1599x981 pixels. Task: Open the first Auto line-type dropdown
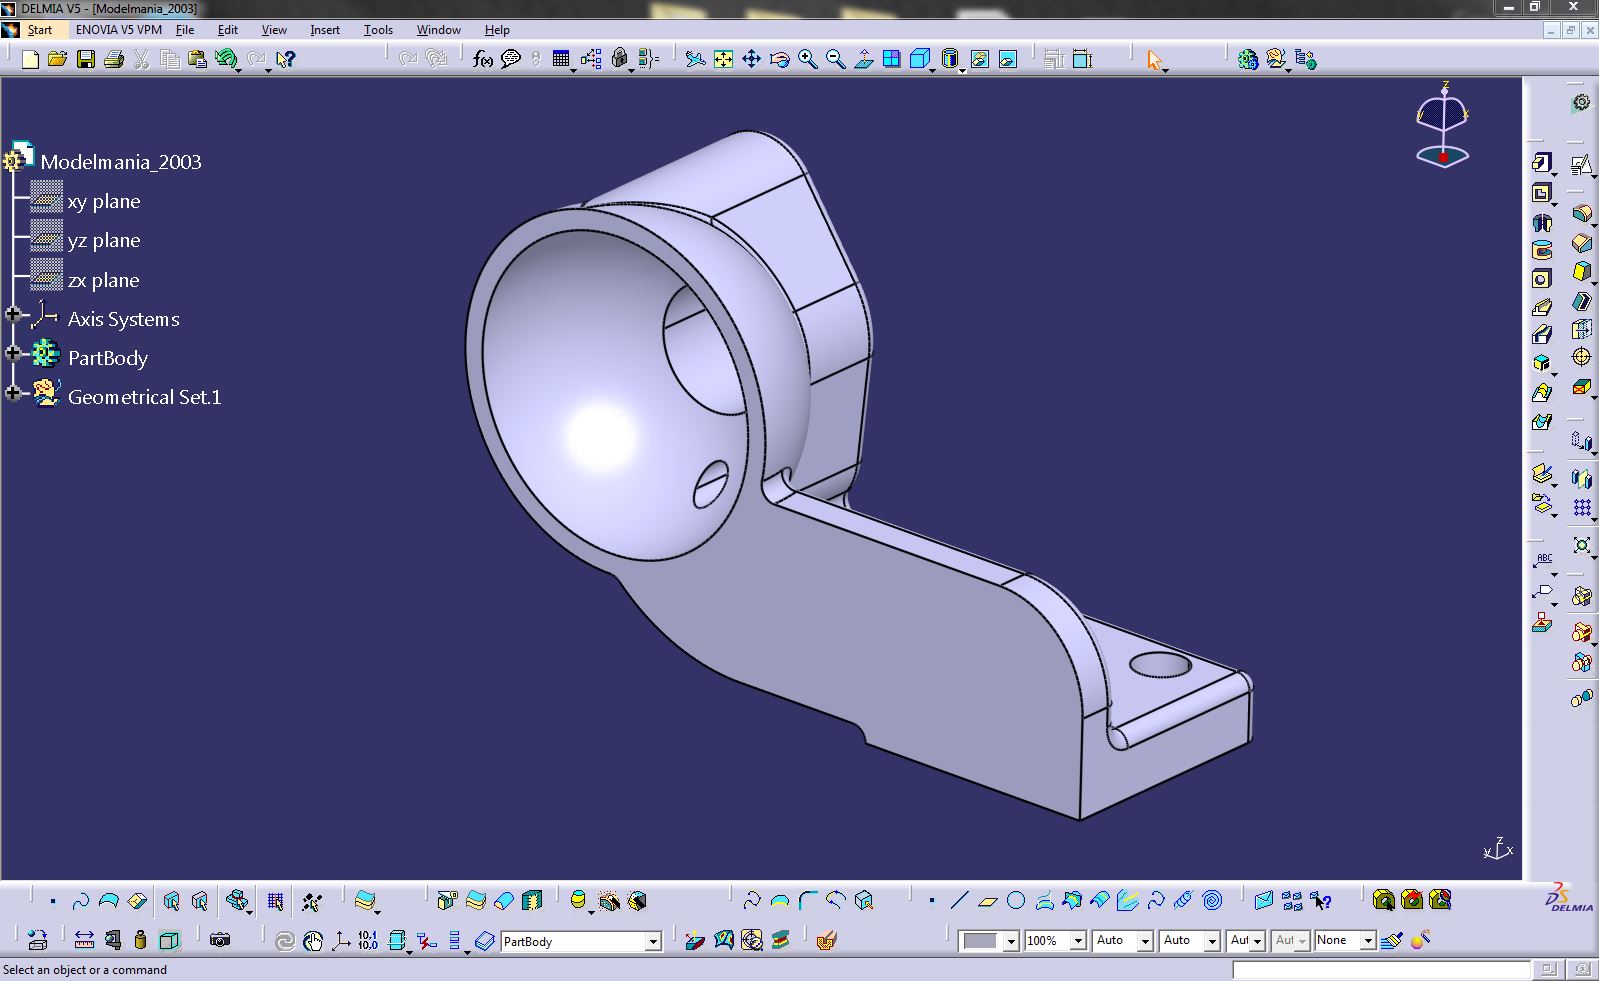pos(1145,941)
